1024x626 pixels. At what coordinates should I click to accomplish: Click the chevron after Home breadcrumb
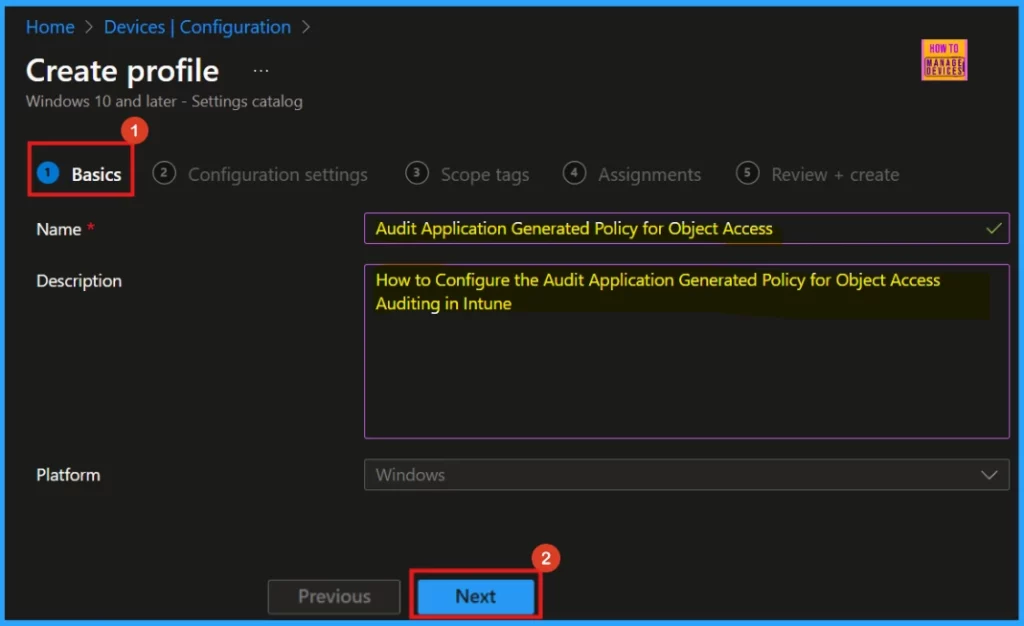(x=89, y=27)
